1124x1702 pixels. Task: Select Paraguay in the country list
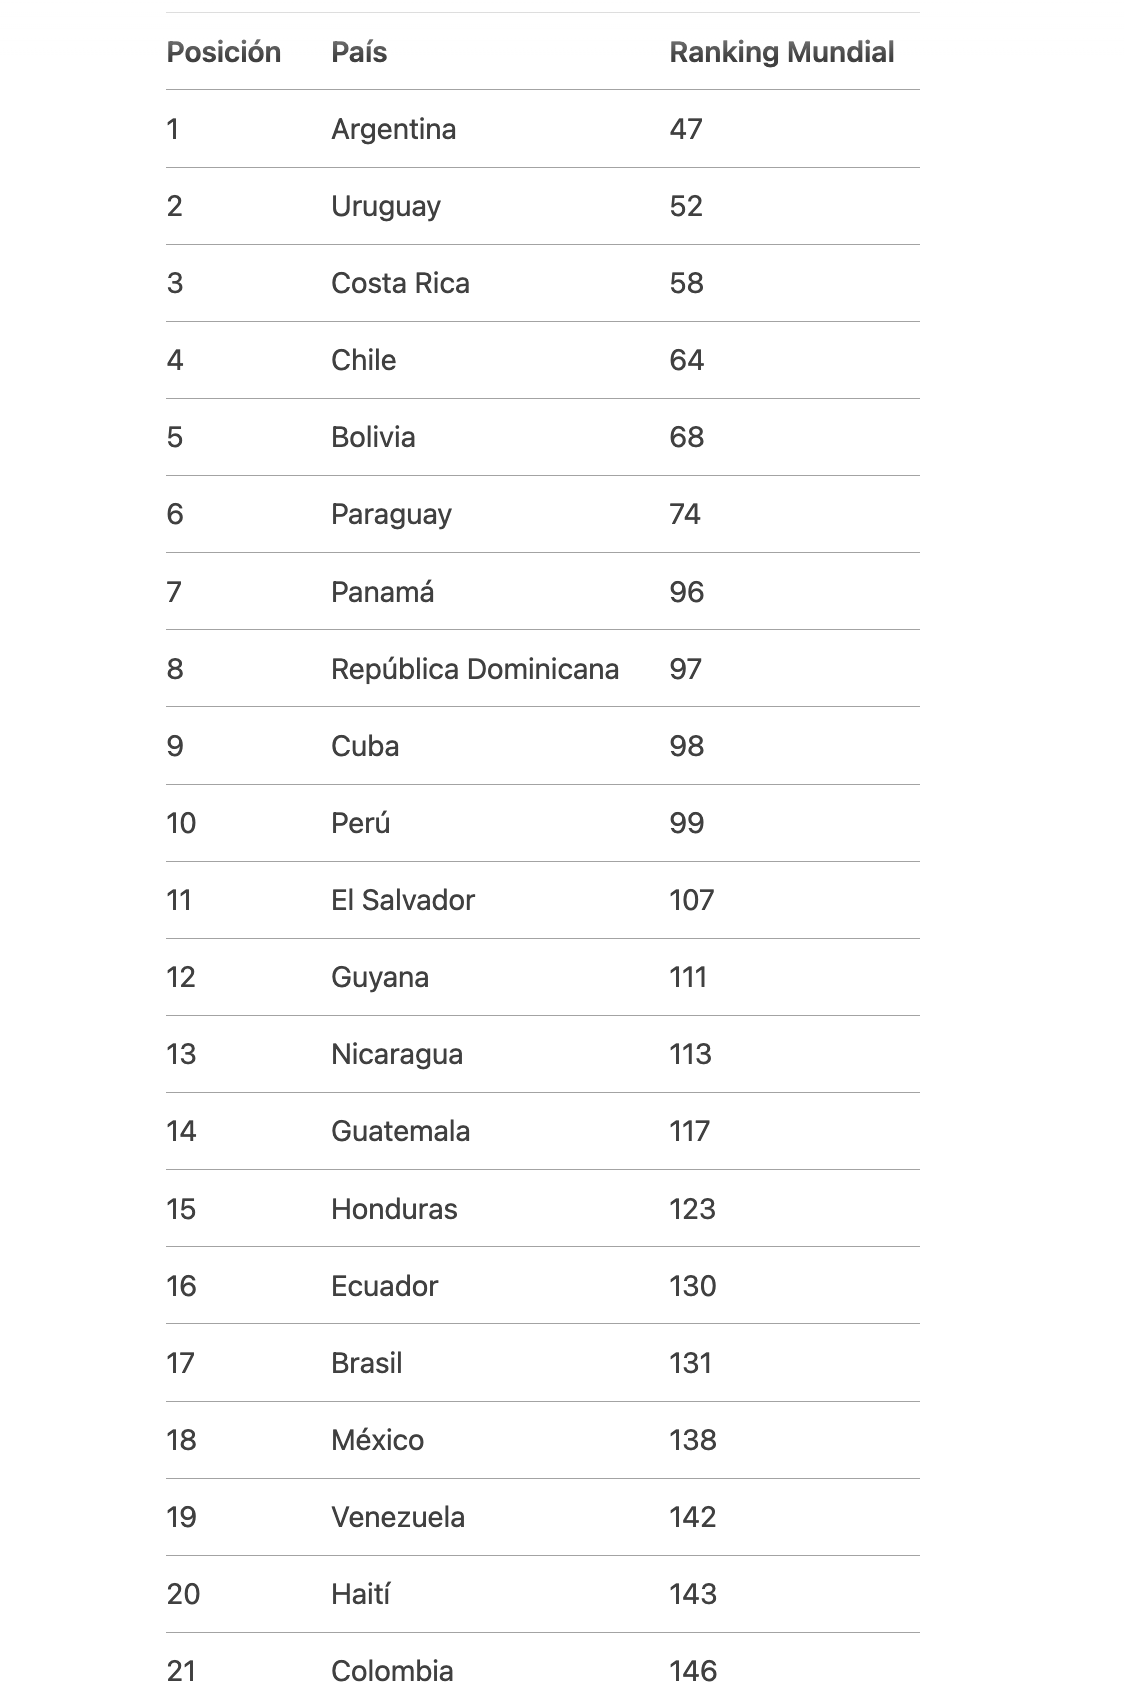click(x=391, y=514)
